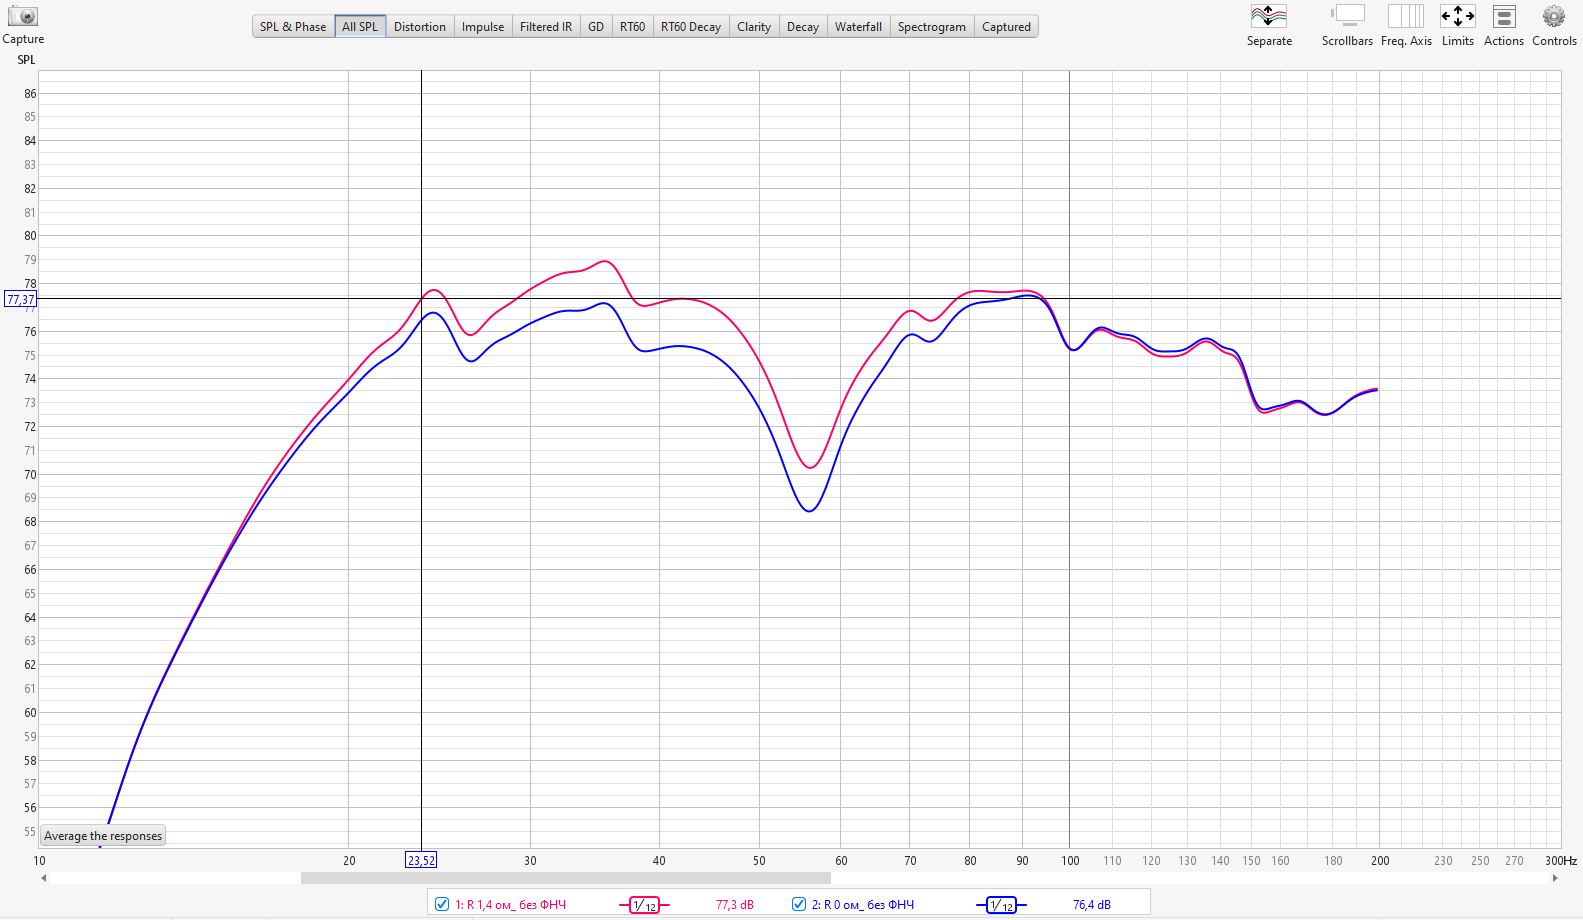Switch to the SPL & Phase tab

click(293, 27)
